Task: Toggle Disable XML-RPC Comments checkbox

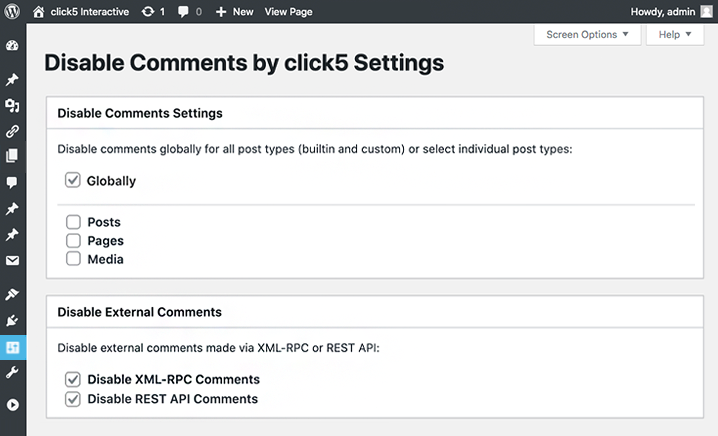Action: (72, 379)
